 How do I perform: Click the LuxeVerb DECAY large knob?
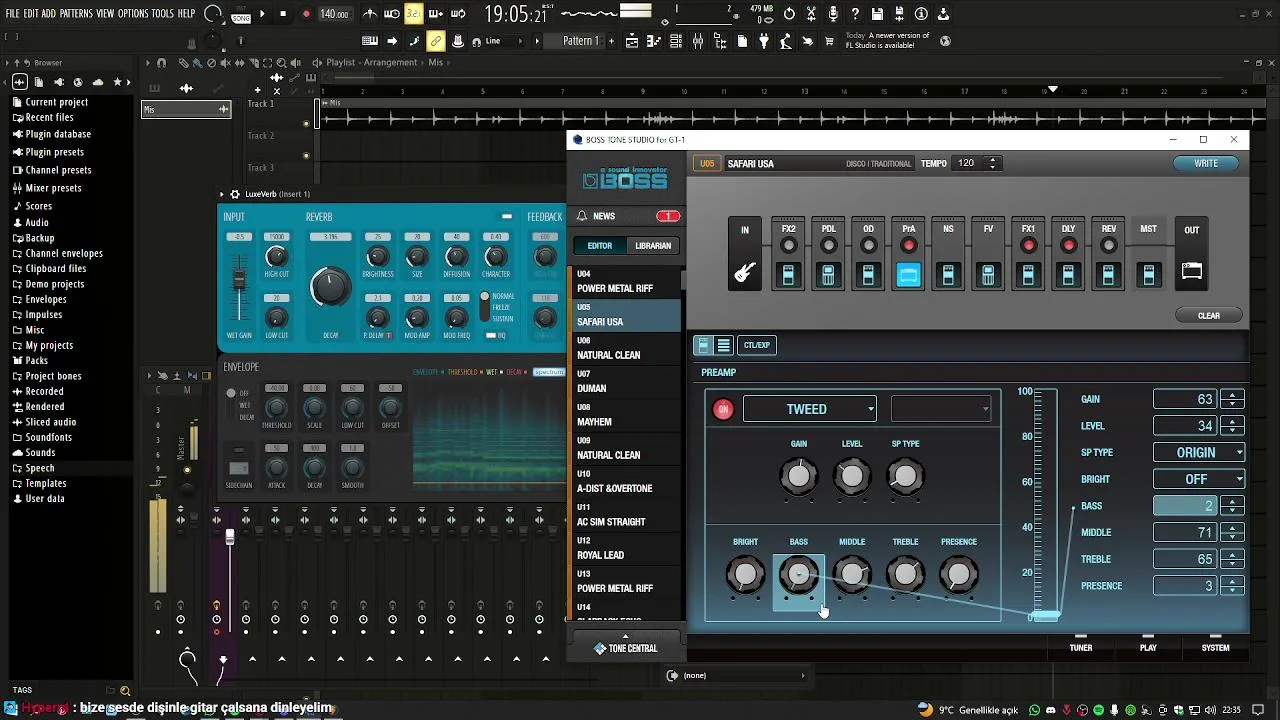330,288
